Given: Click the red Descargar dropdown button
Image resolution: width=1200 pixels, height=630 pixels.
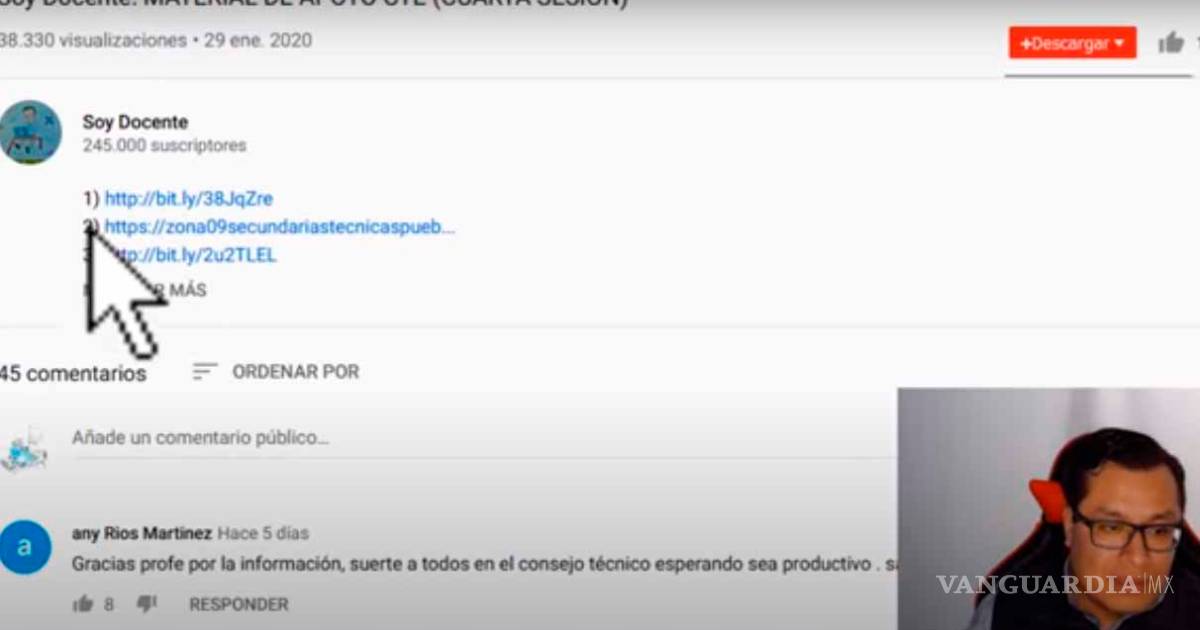Looking at the screenshot, I should pyautogui.click(x=1072, y=43).
